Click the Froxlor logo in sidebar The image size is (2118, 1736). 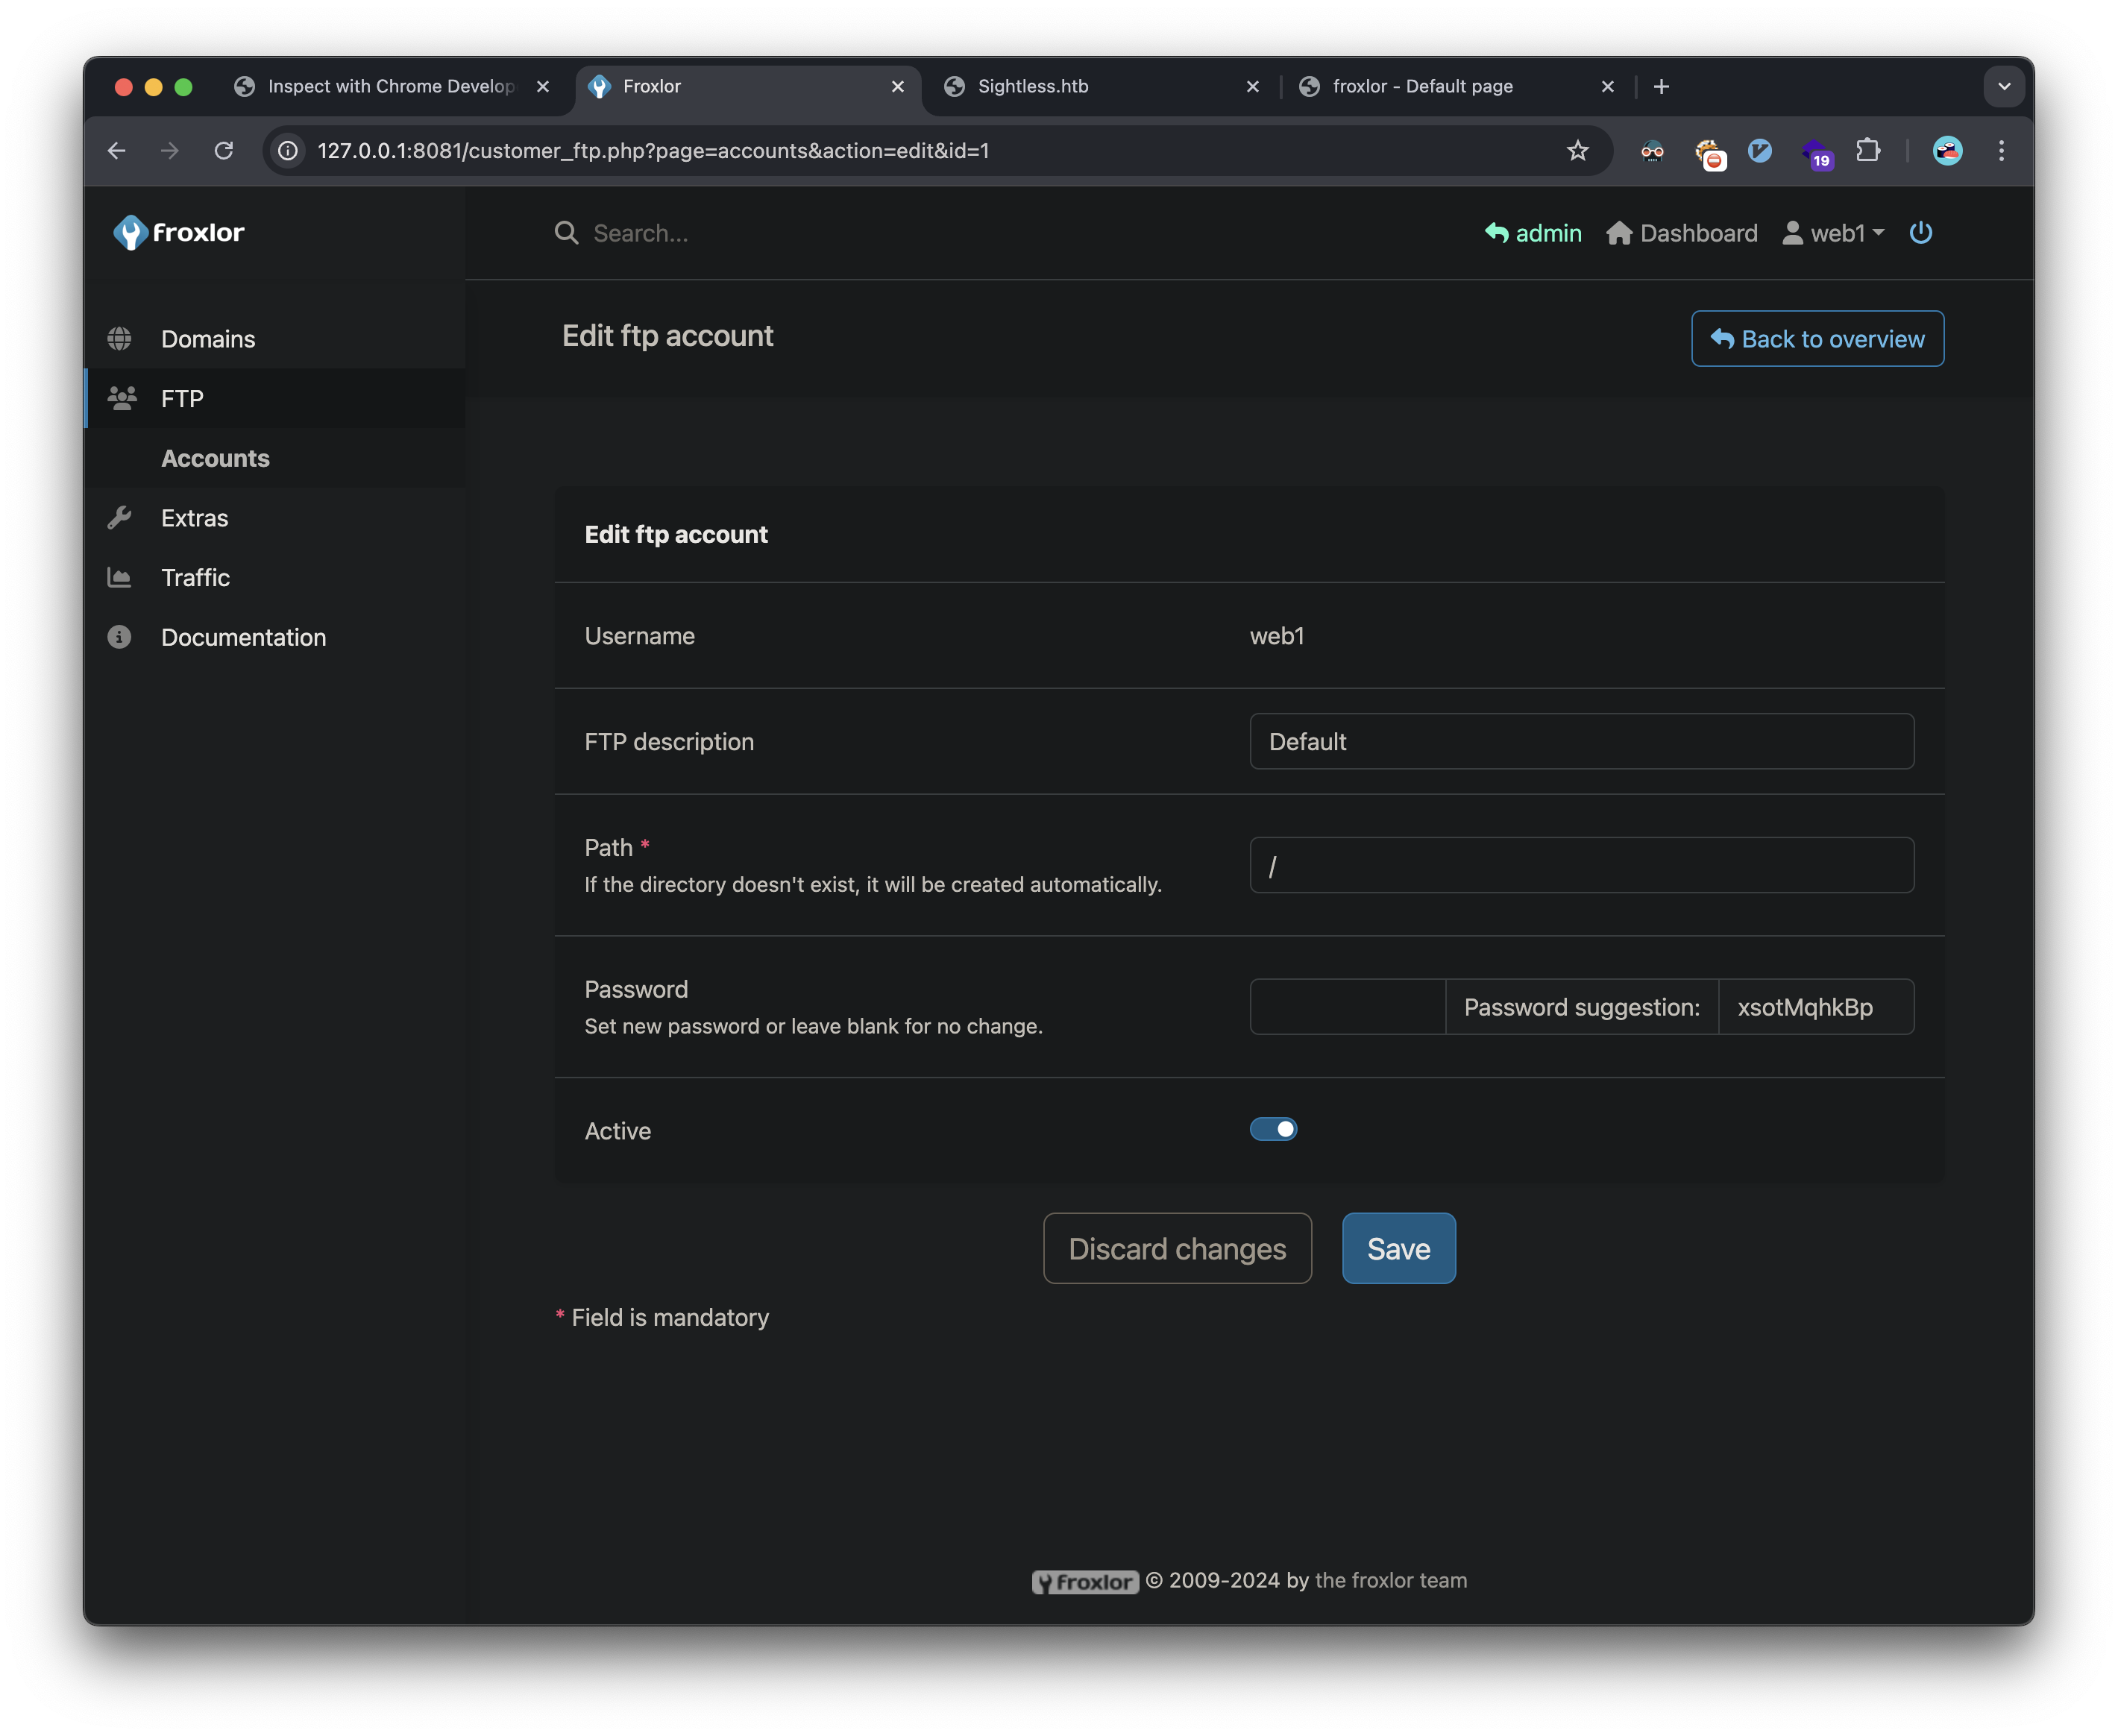coord(179,232)
